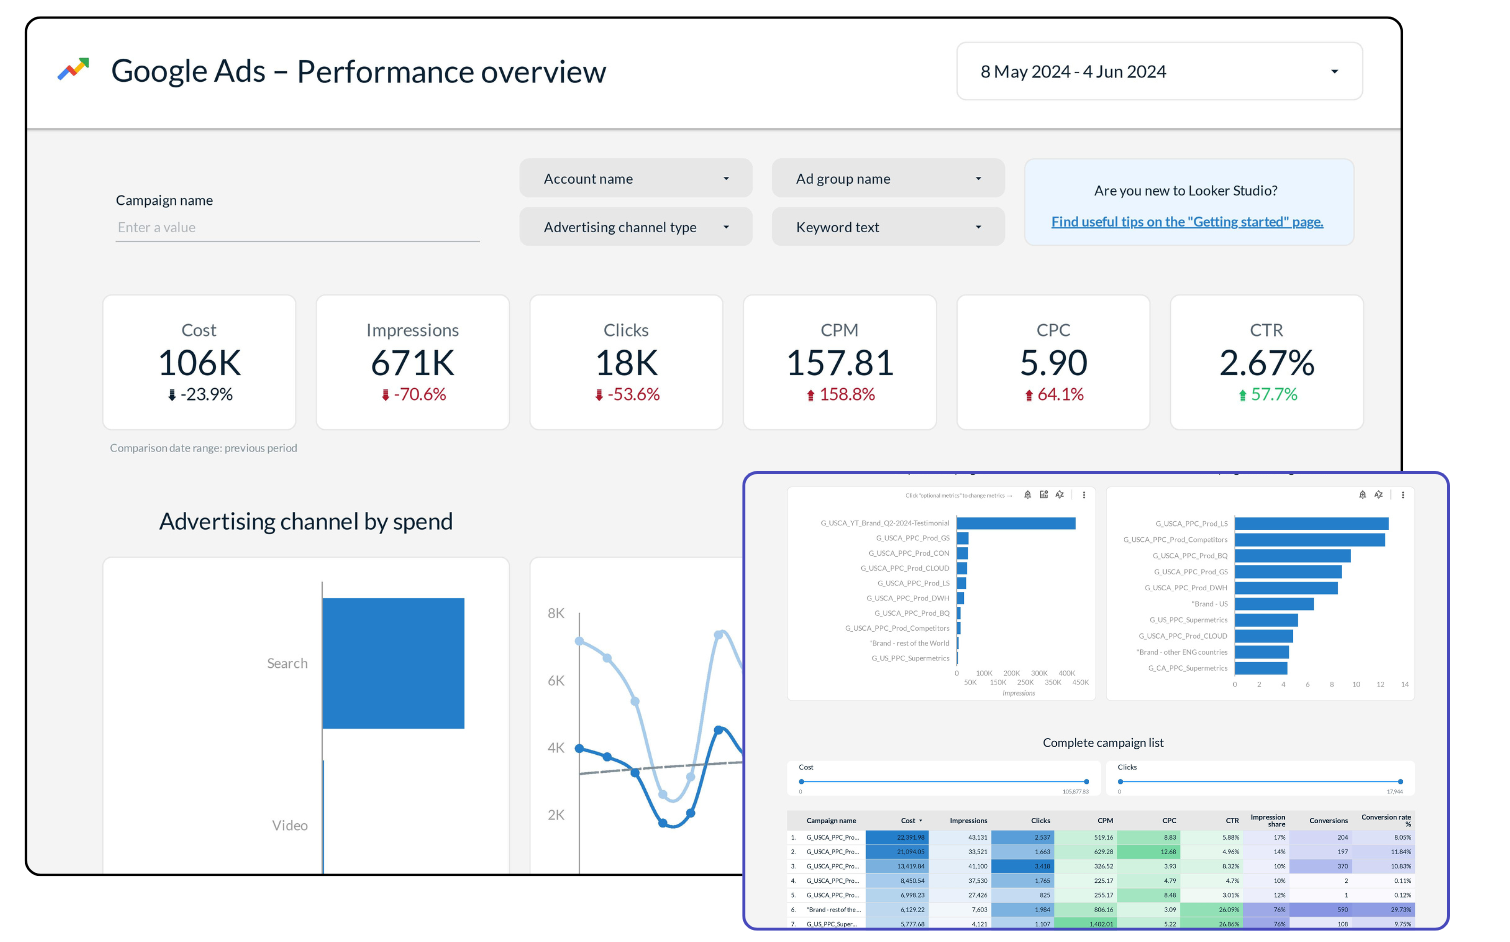Sort table by Cost column header
Image resolution: width=1510 pixels, height=942 pixels.
point(908,821)
